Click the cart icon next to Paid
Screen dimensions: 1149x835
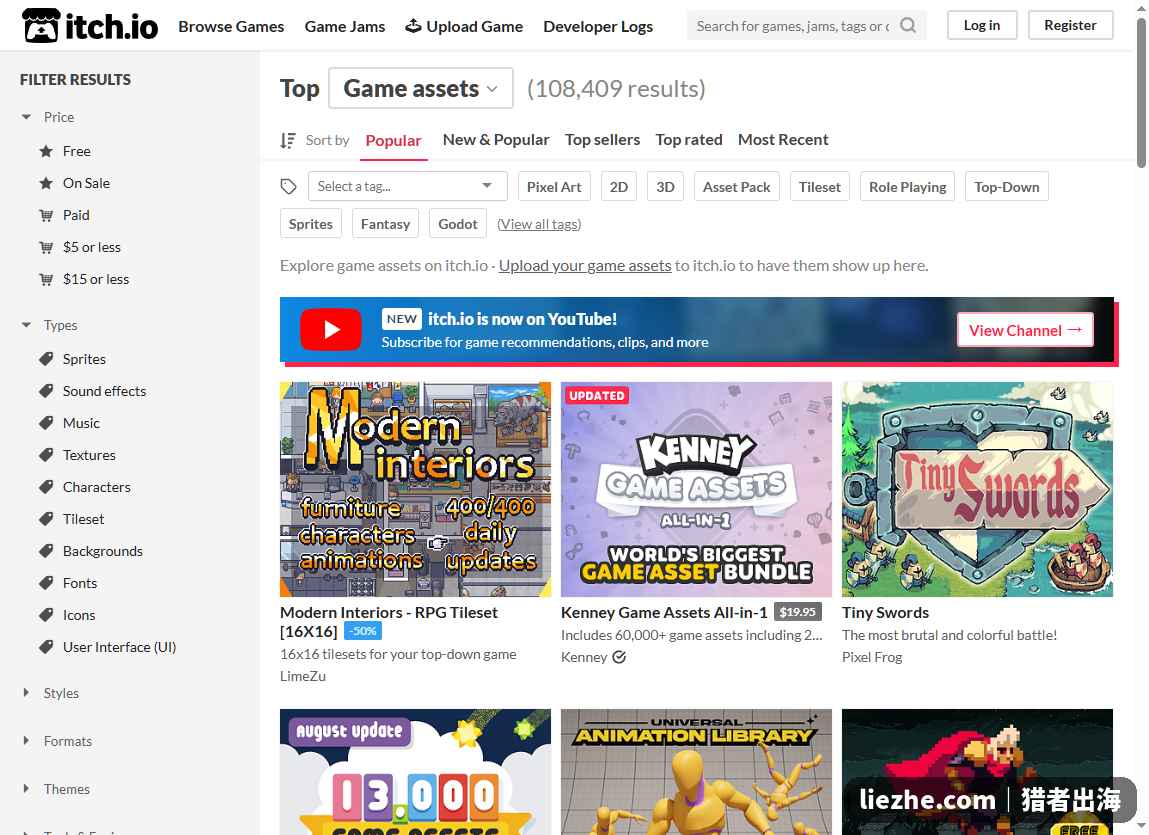46,216
